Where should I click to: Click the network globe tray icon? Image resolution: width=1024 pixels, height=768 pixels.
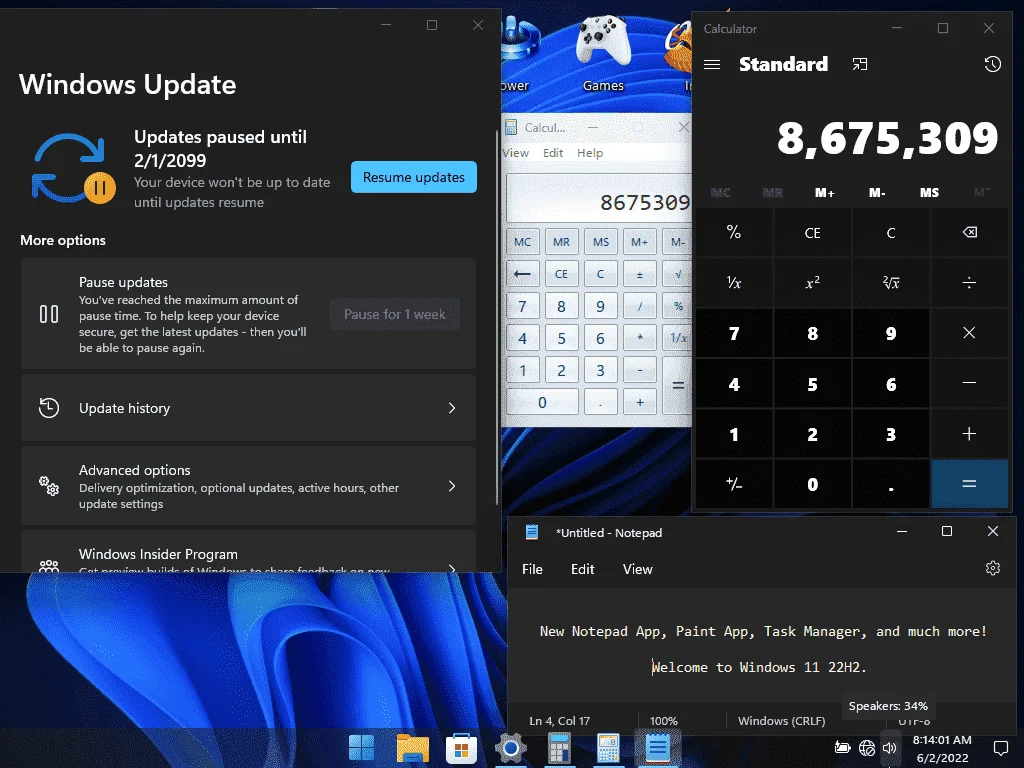click(x=867, y=748)
